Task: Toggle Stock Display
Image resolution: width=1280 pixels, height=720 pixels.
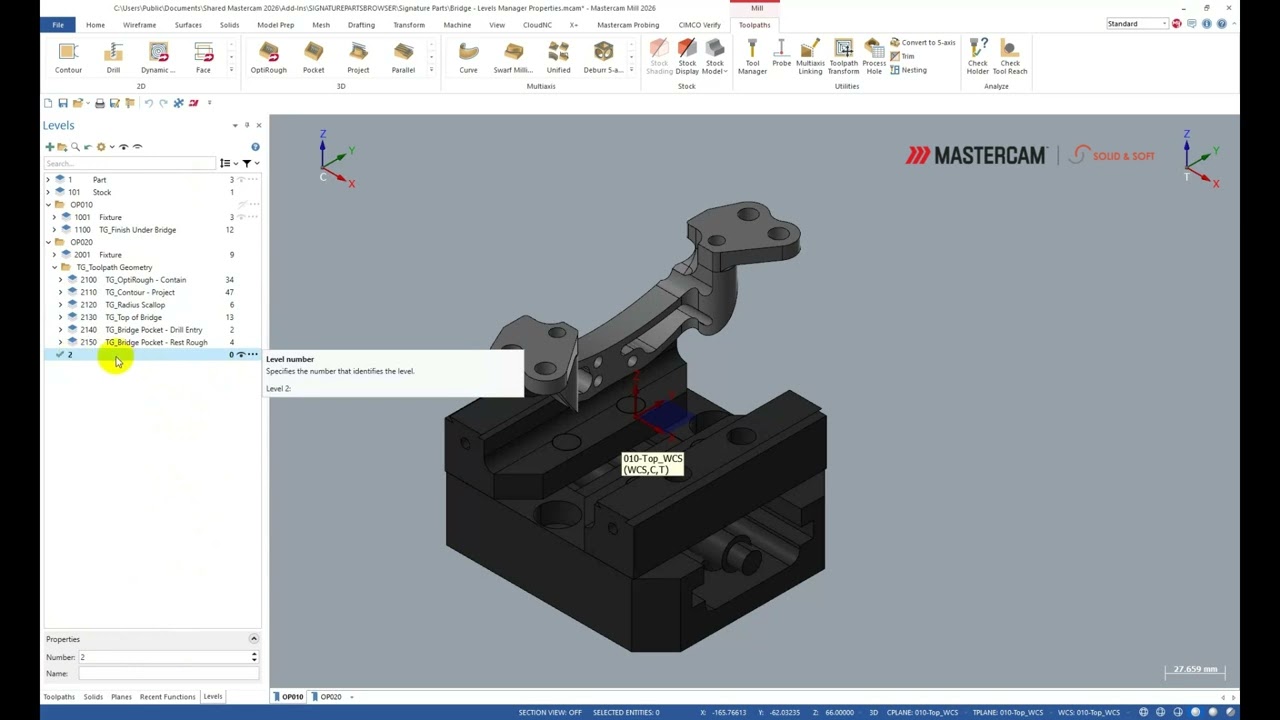Action: click(x=687, y=58)
